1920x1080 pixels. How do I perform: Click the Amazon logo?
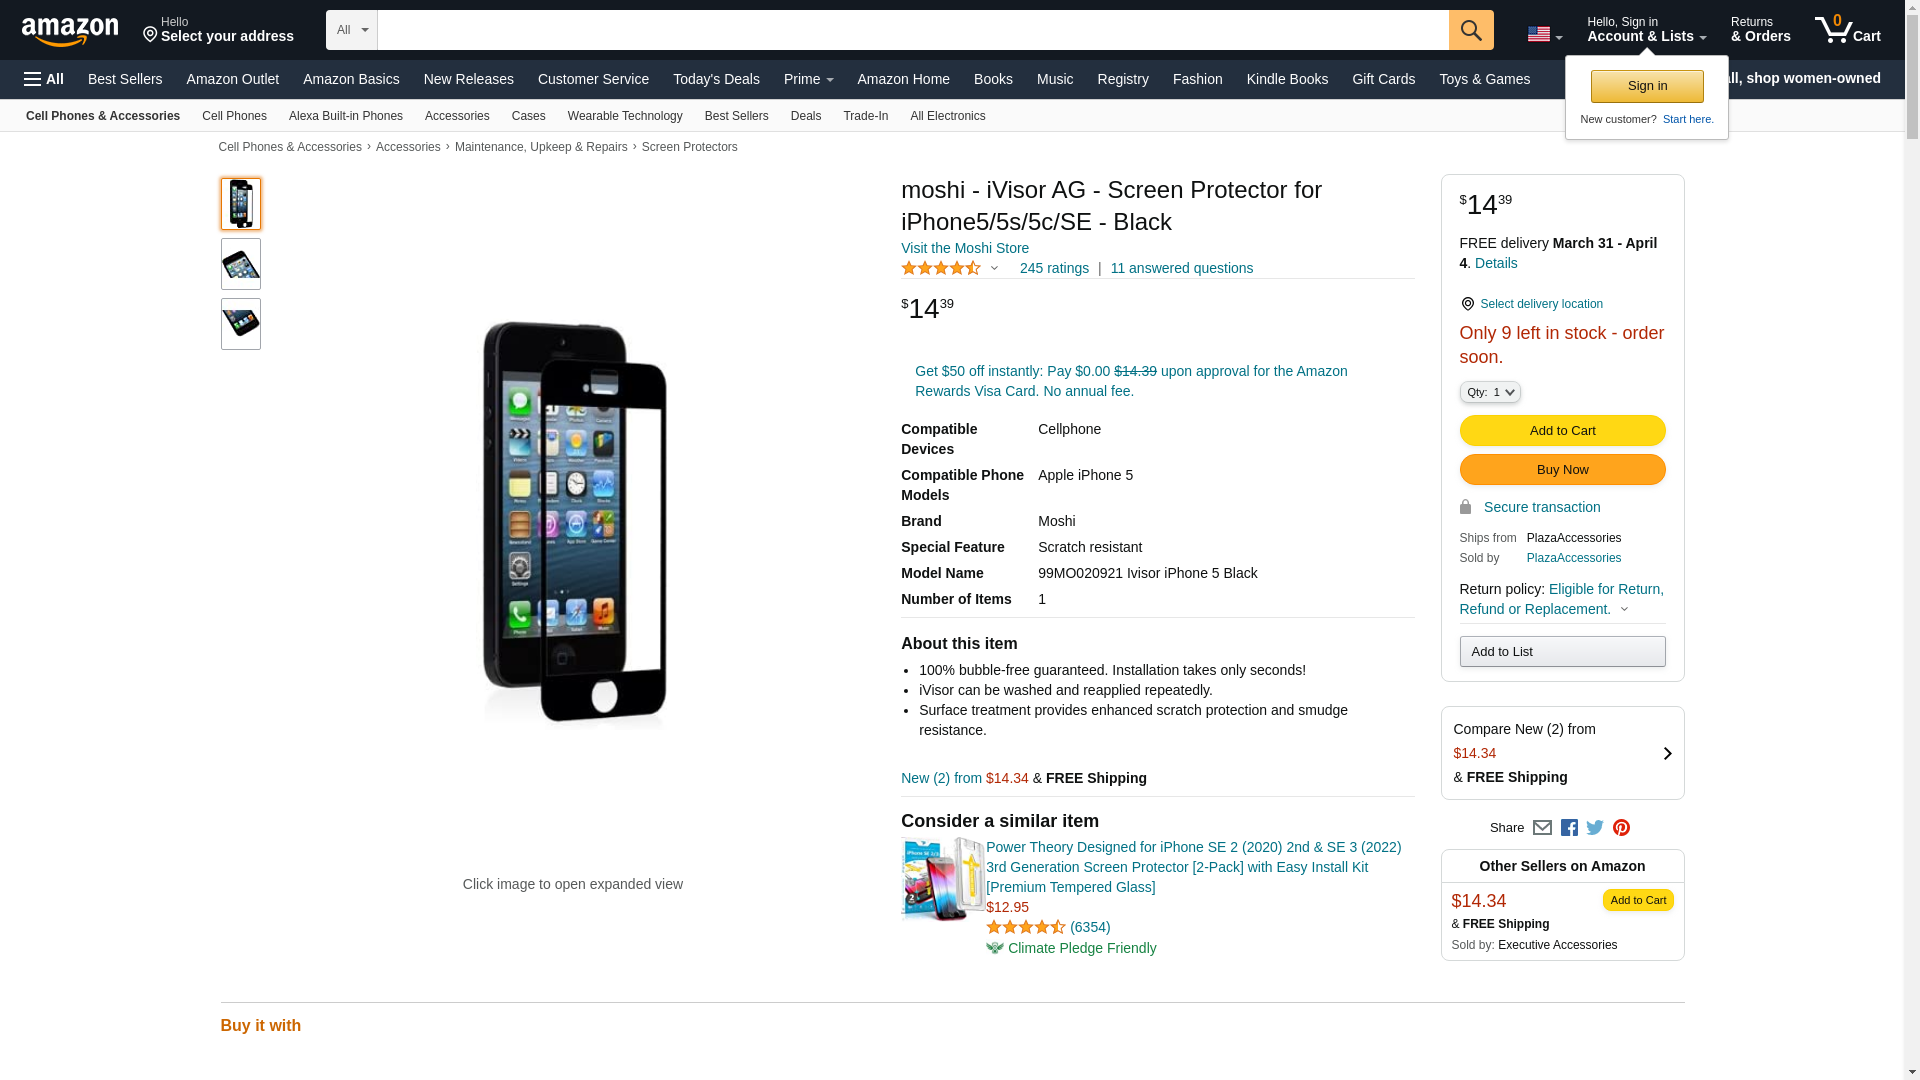(x=70, y=31)
